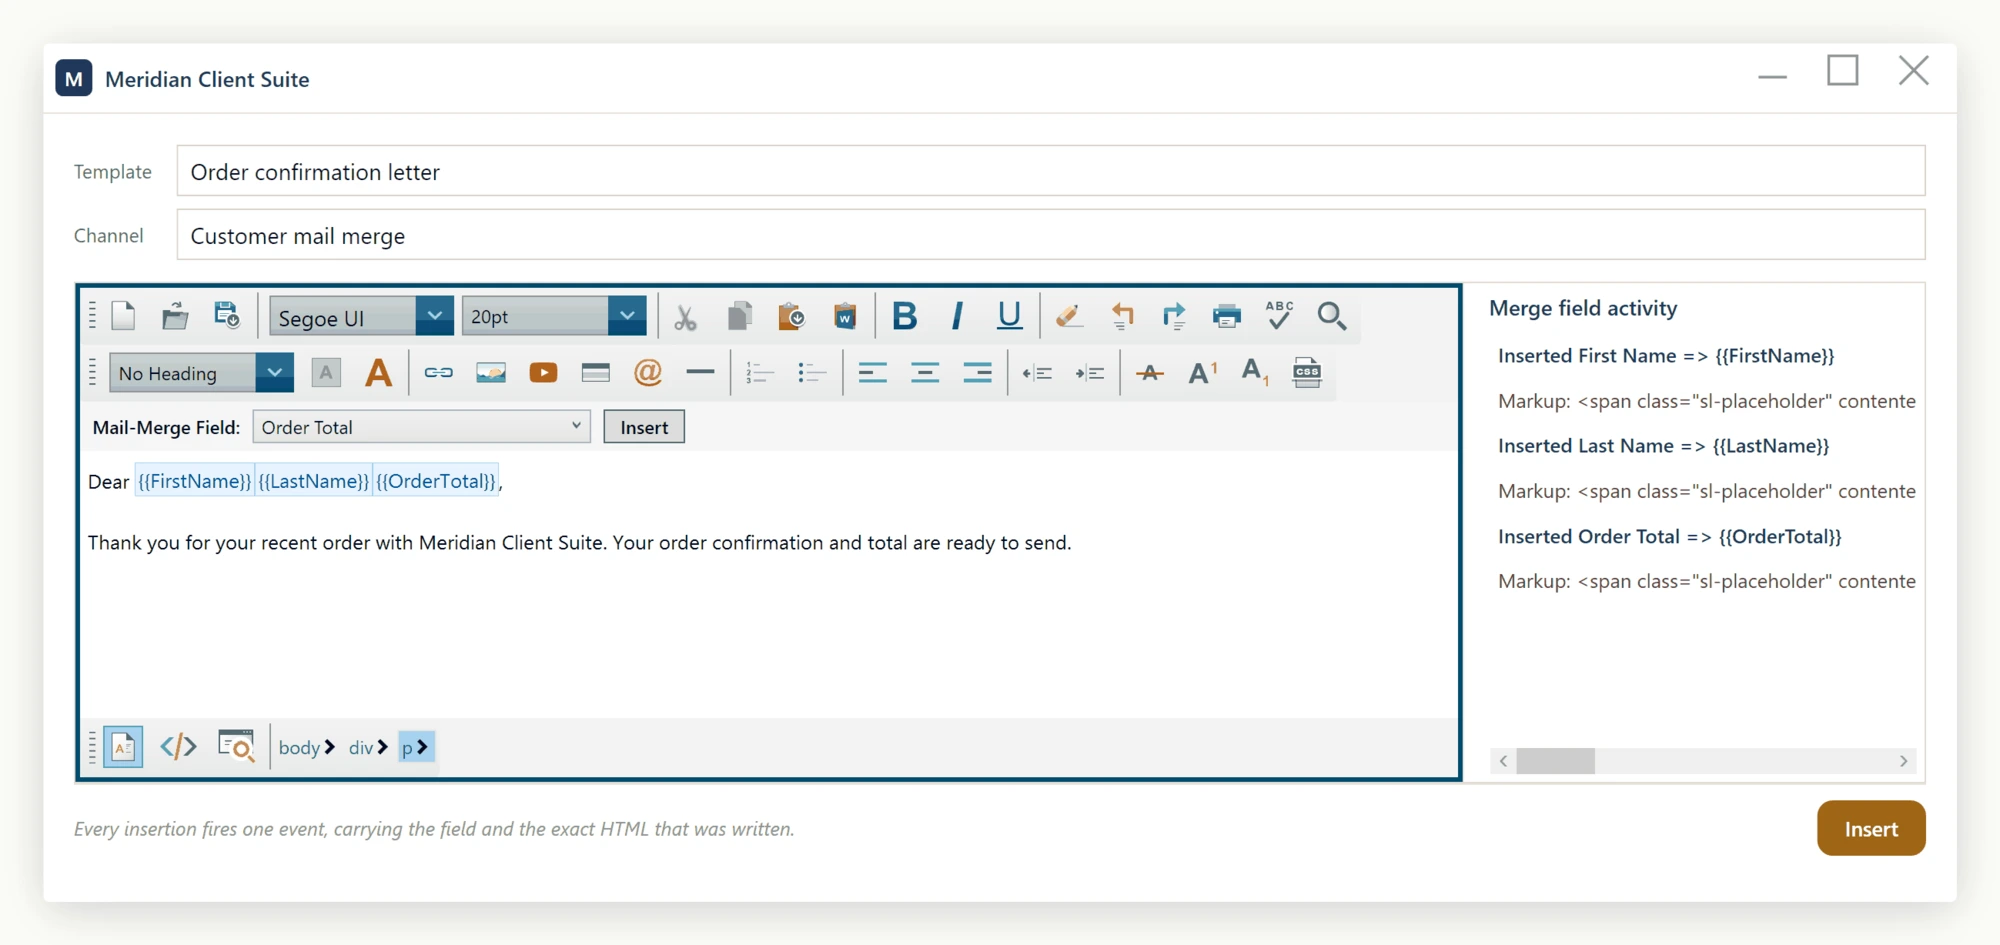Screen dimensions: 2000x945
Task: Toggle bold formatting
Action: click(905, 316)
